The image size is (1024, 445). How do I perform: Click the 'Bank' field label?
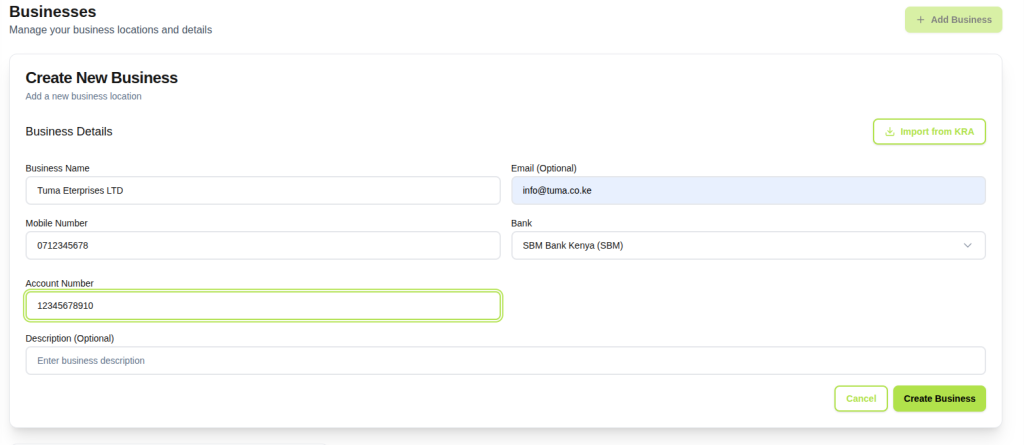521,223
